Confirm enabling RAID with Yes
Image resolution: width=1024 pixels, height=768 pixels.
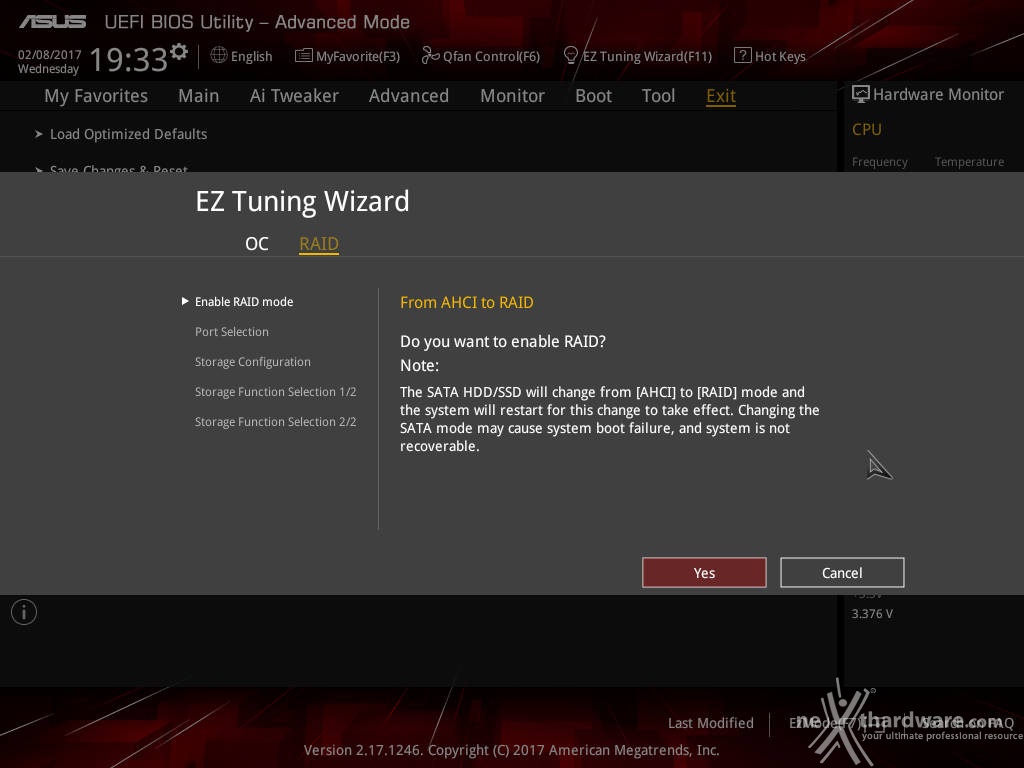click(x=704, y=573)
